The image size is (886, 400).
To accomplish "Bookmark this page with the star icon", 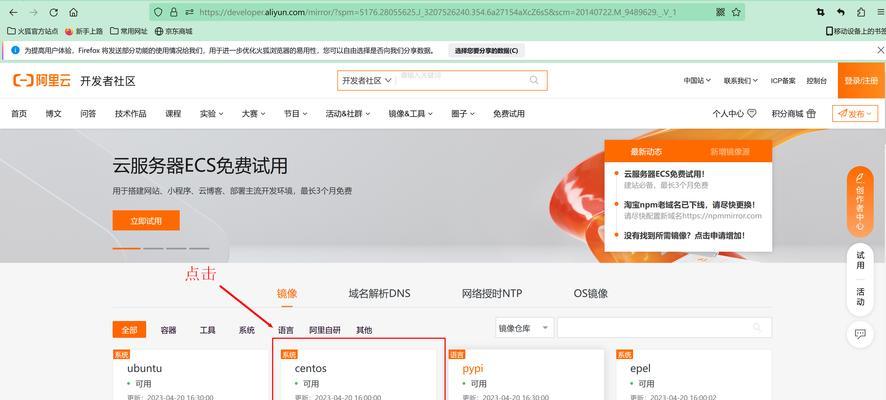I will (736, 12).
